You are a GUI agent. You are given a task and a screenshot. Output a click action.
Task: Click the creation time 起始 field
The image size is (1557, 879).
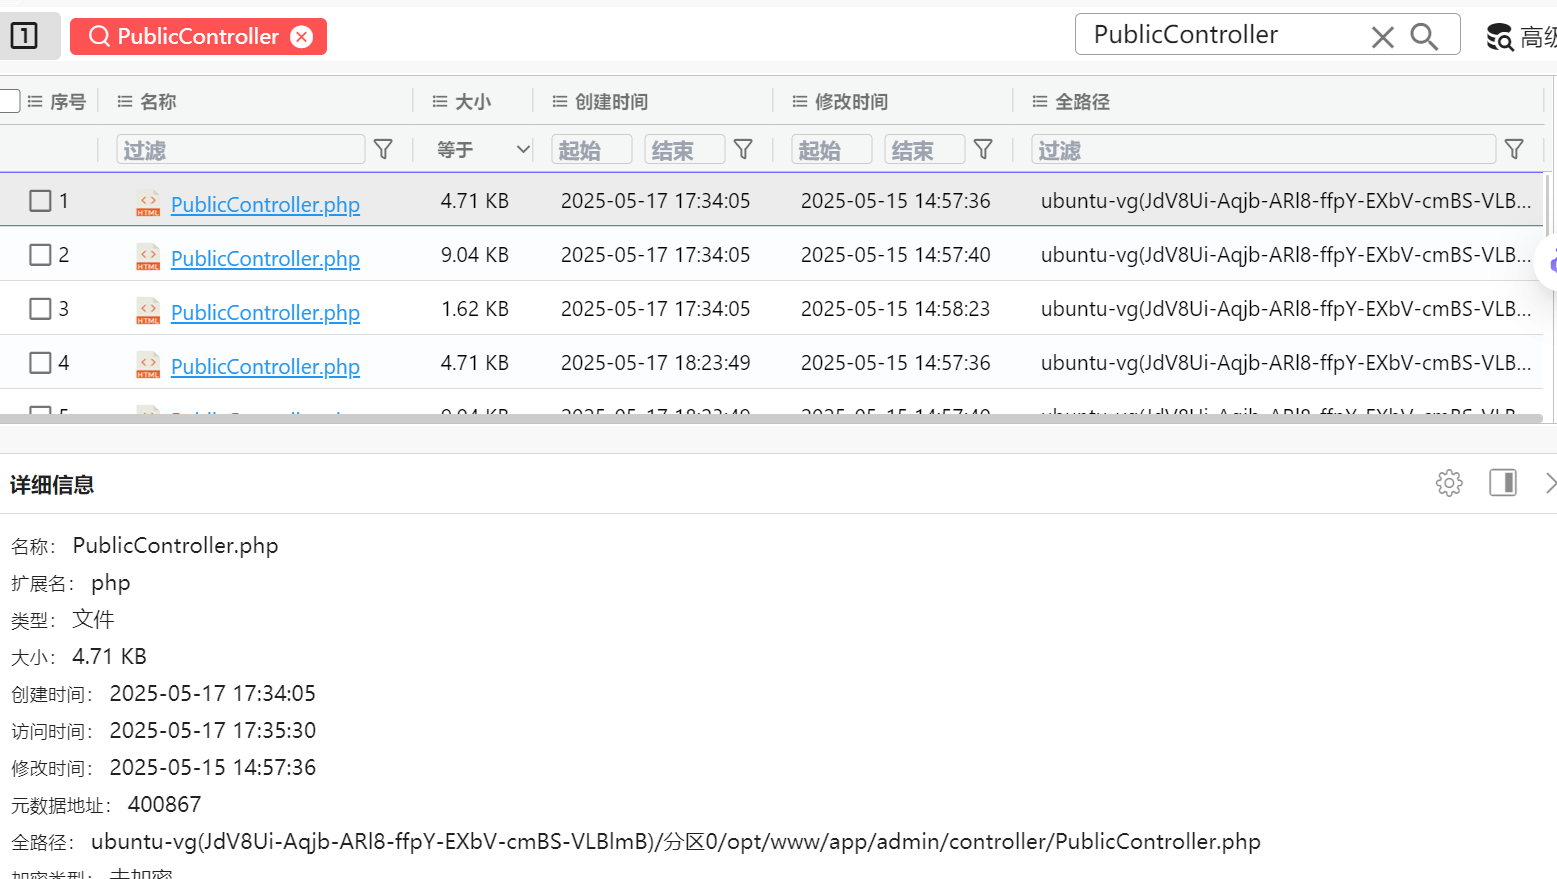point(591,149)
